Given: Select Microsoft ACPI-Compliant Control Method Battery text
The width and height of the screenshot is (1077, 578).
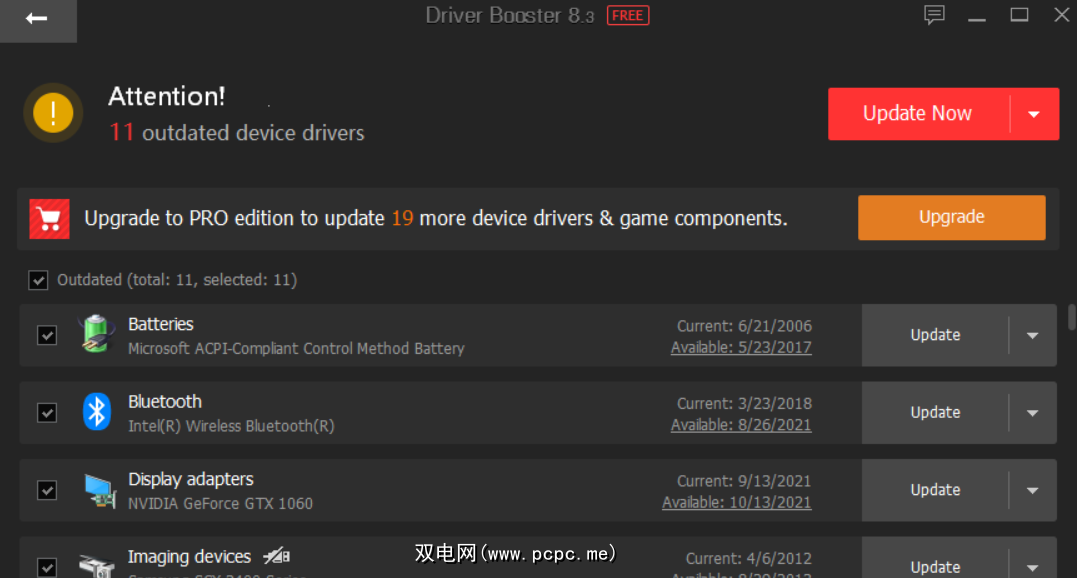Looking at the screenshot, I should tap(296, 349).
